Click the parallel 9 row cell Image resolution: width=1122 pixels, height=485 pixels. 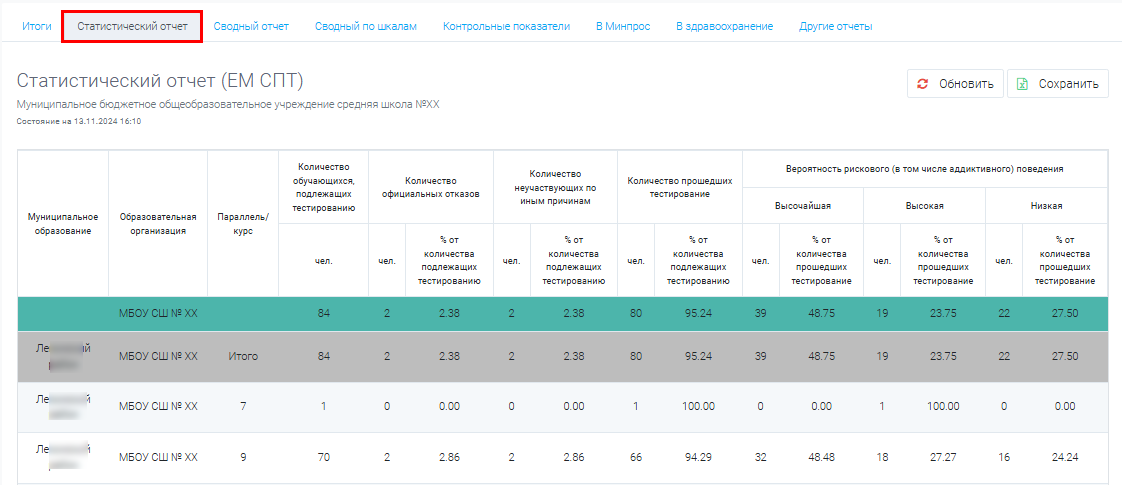(x=243, y=457)
